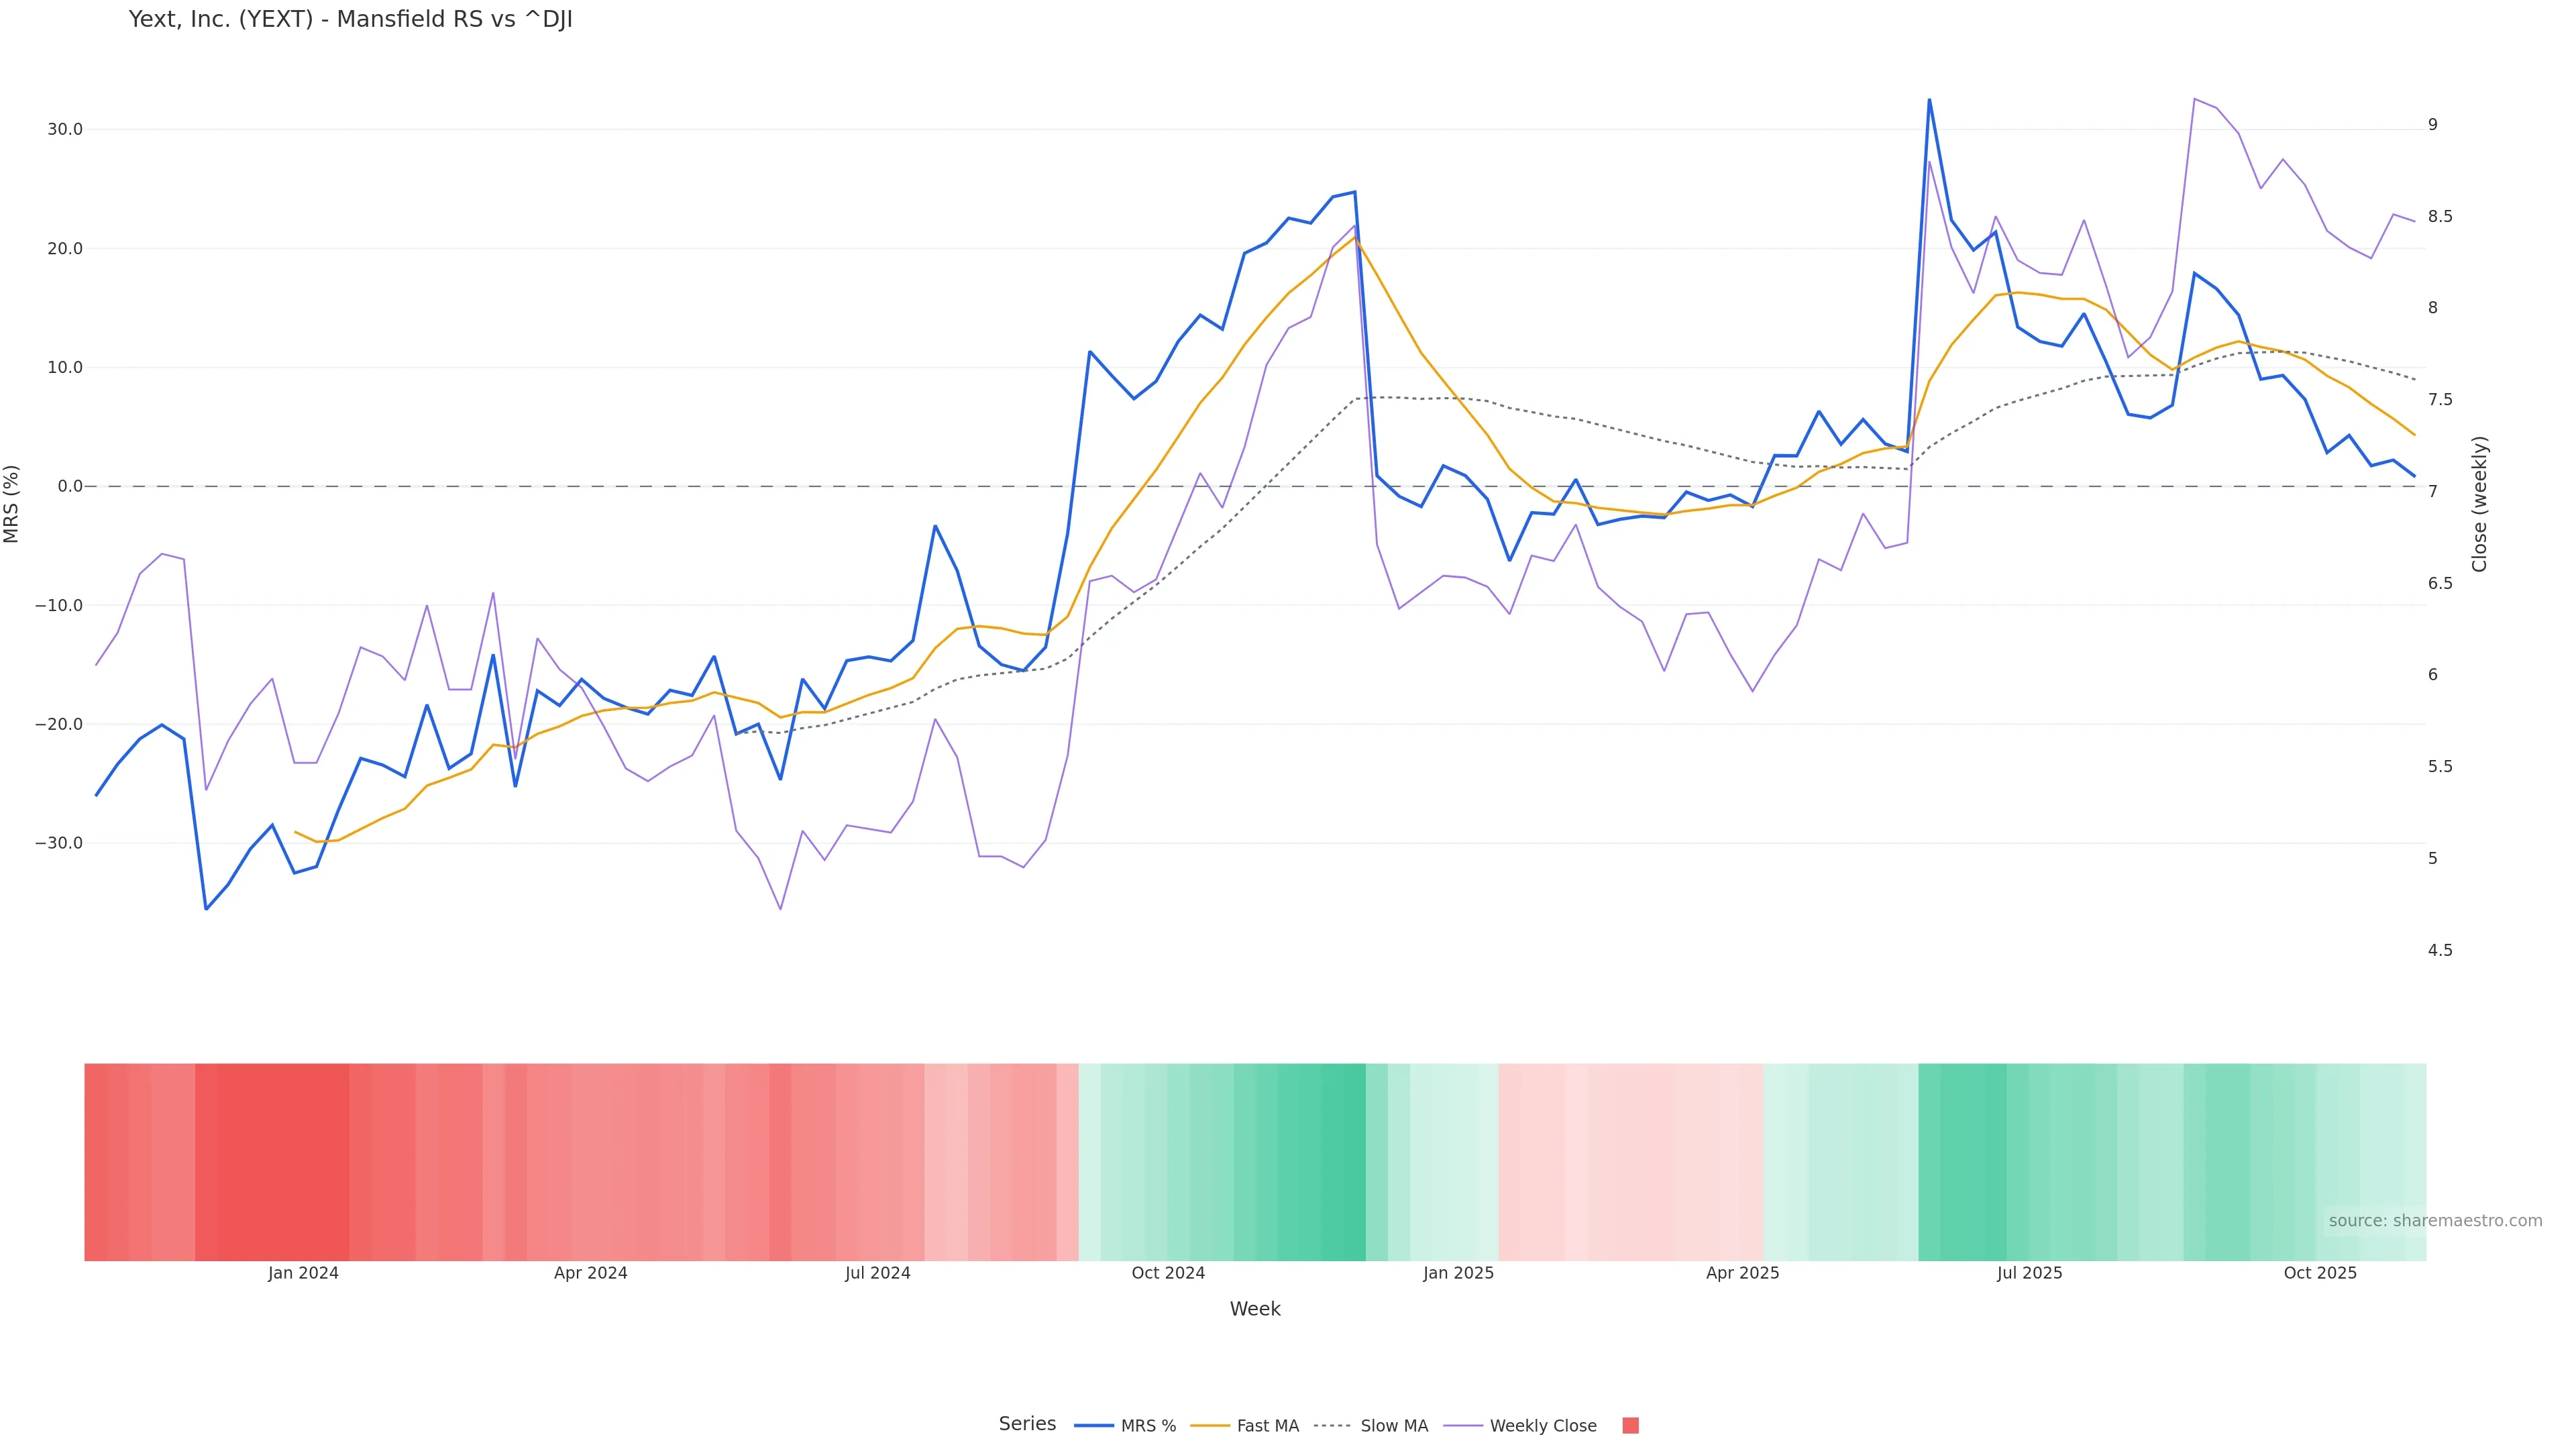The image size is (2576, 1449).
Task: Hide the Fast MA legend entry
Action: [x=1267, y=1426]
